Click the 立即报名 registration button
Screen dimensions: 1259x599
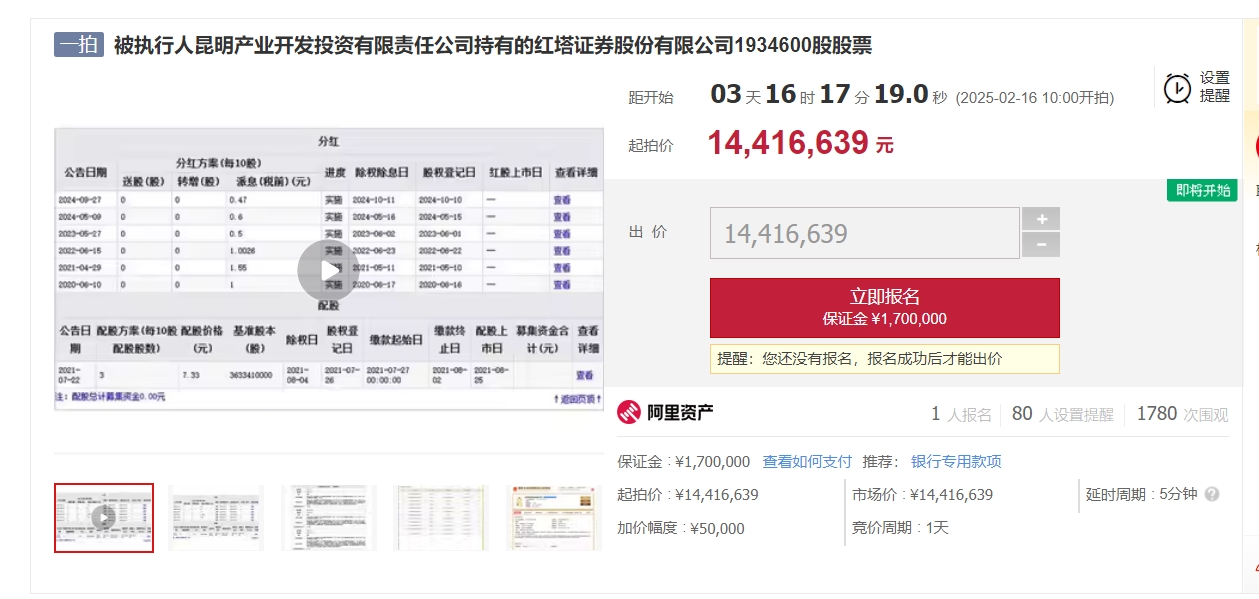[x=884, y=308]
